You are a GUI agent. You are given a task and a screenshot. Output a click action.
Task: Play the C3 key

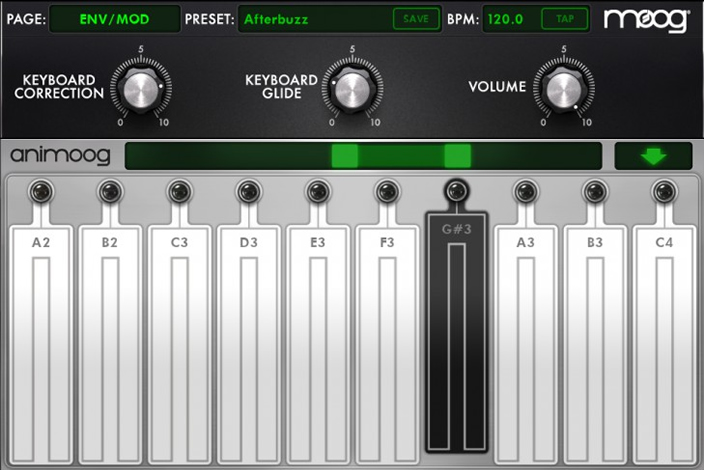[180, 345]
